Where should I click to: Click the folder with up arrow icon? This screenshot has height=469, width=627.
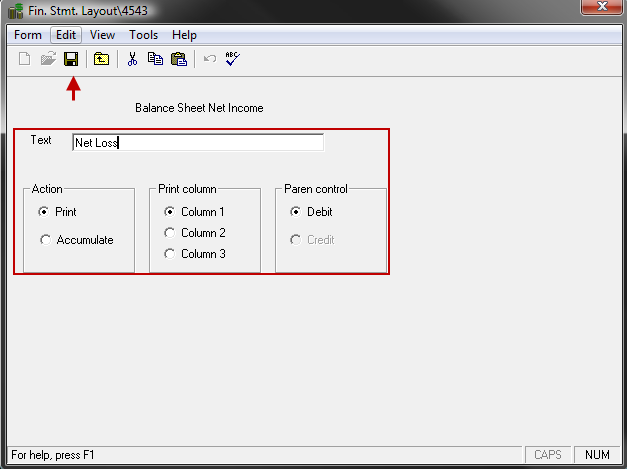[x=101, y=59]
